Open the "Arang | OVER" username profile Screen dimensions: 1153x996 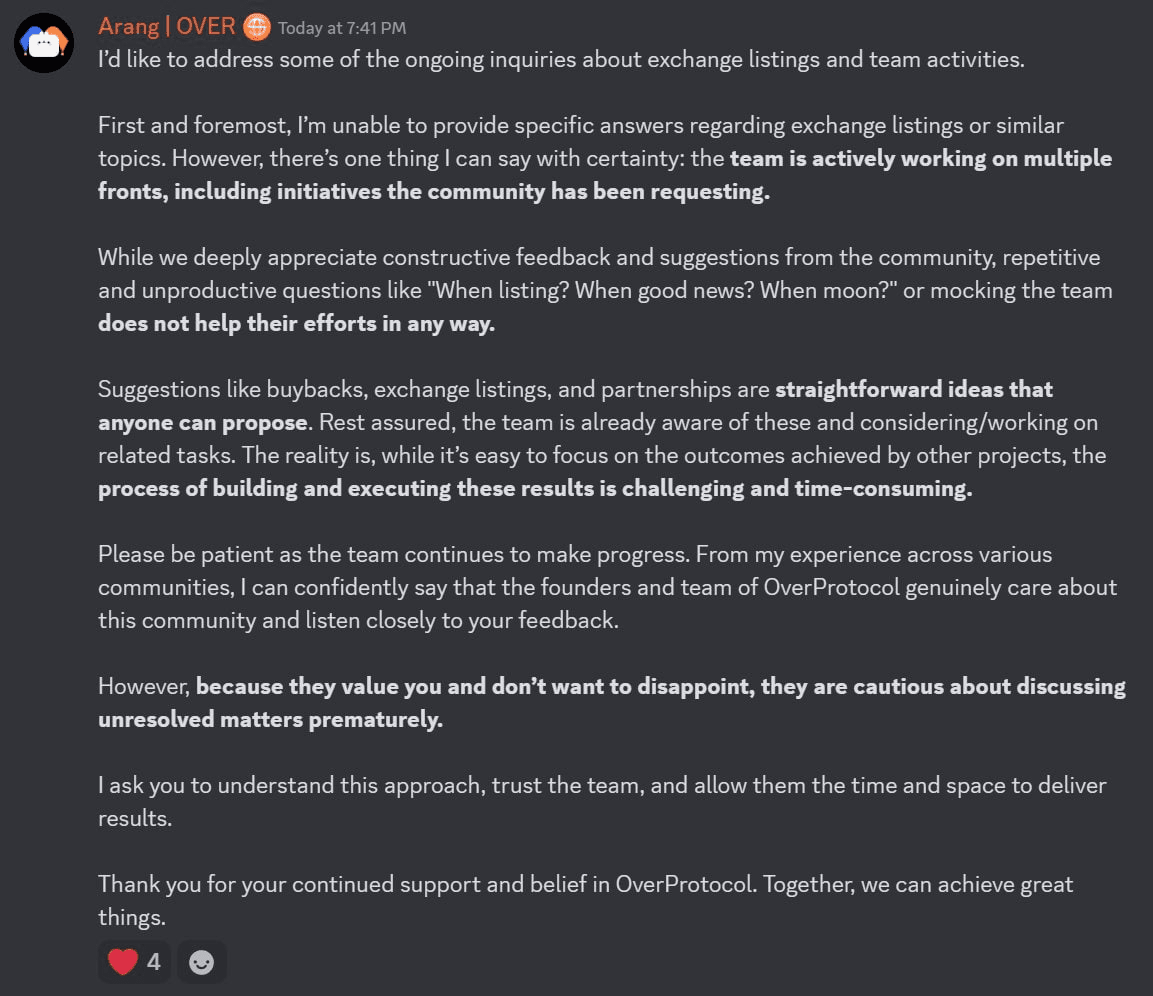[167, 27]
